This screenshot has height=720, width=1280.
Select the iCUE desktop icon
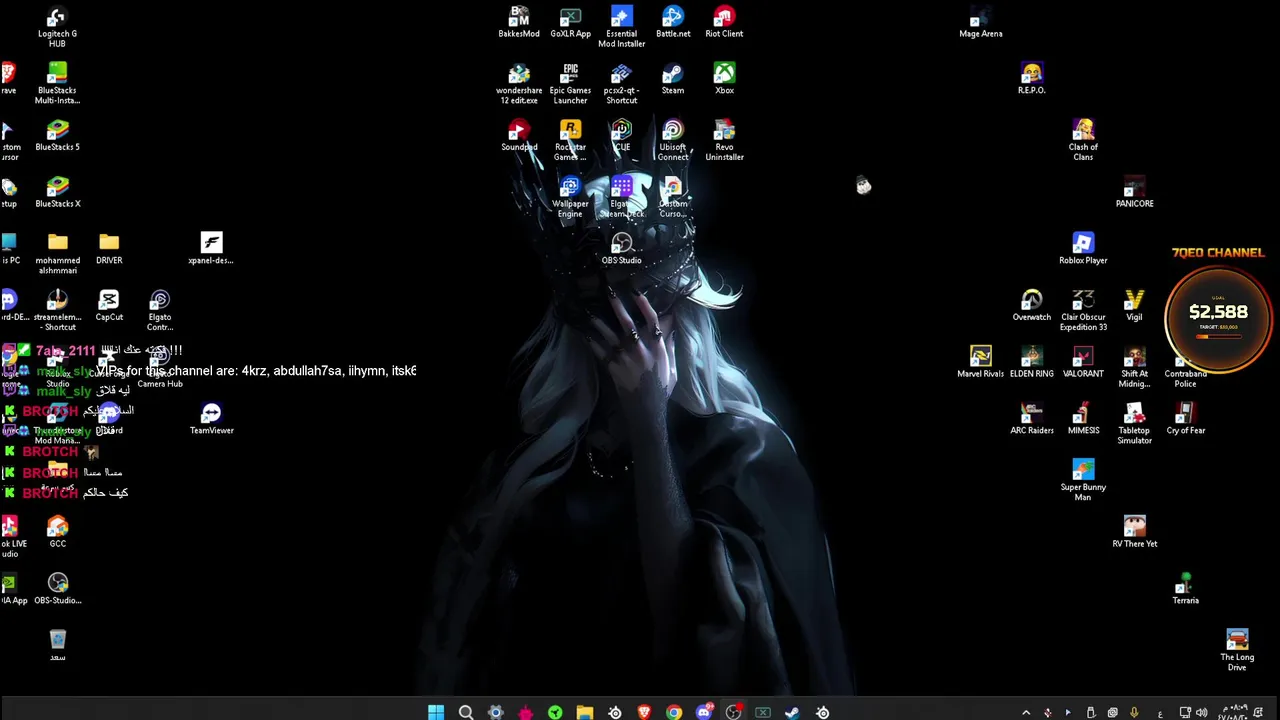coord(621,136)
